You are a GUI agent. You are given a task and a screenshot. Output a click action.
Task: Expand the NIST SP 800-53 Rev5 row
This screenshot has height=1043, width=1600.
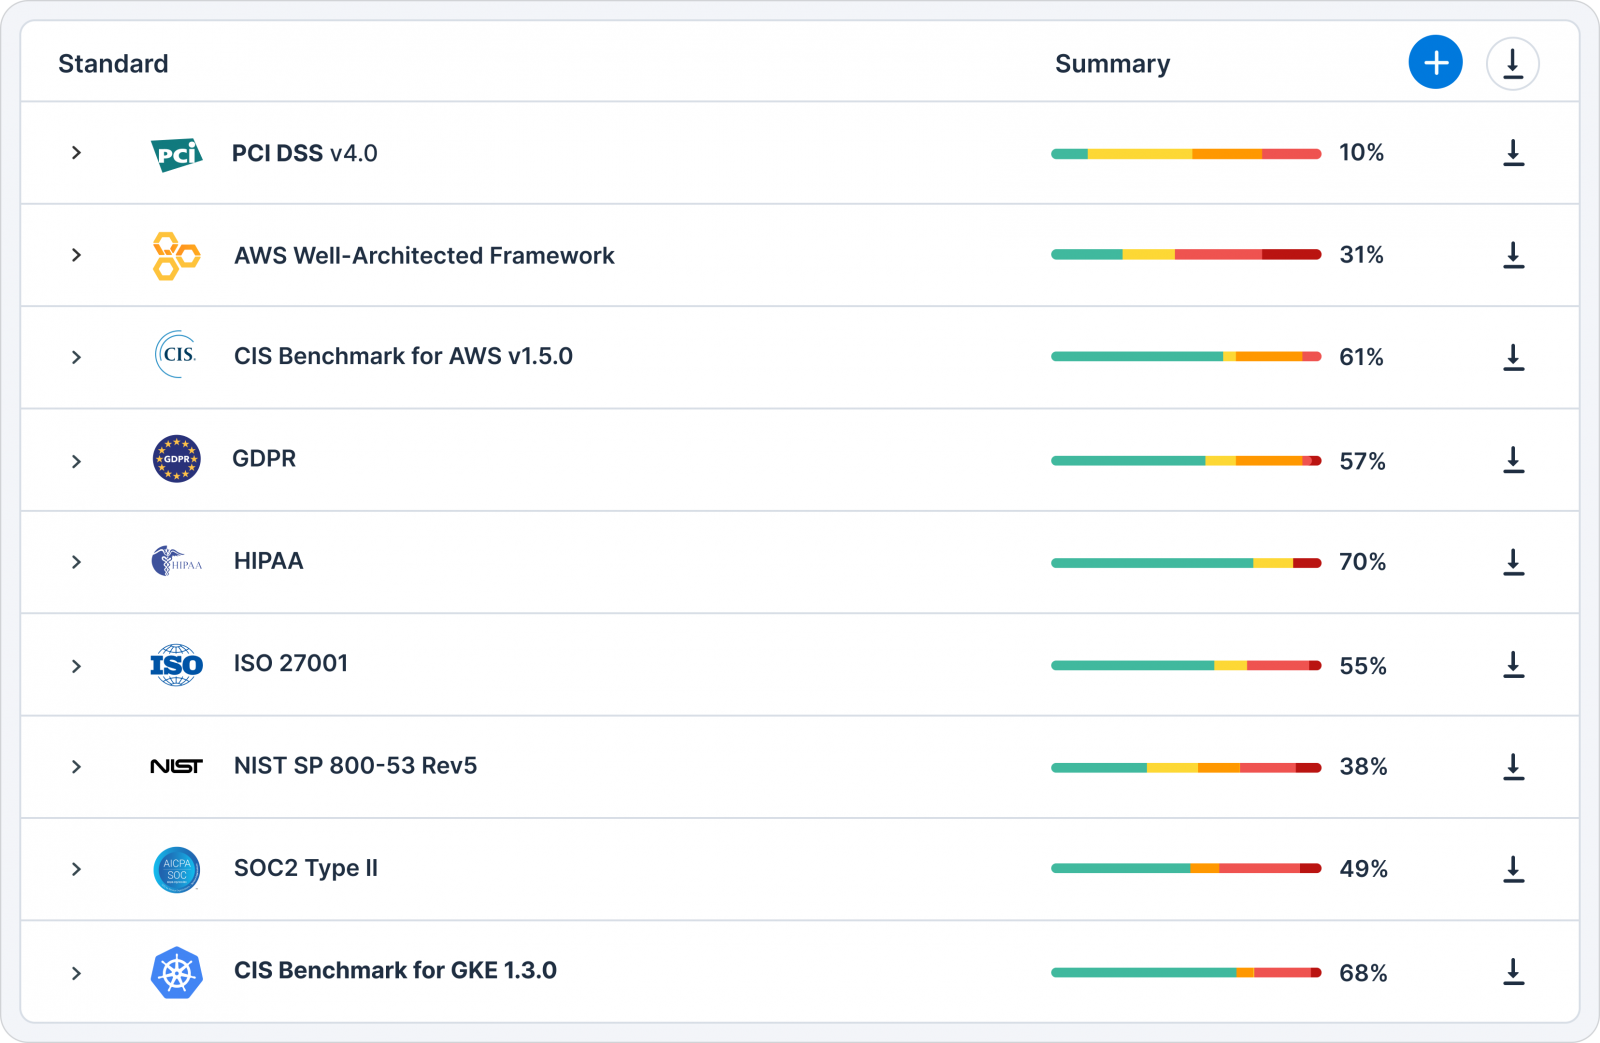tap(76, 767)
